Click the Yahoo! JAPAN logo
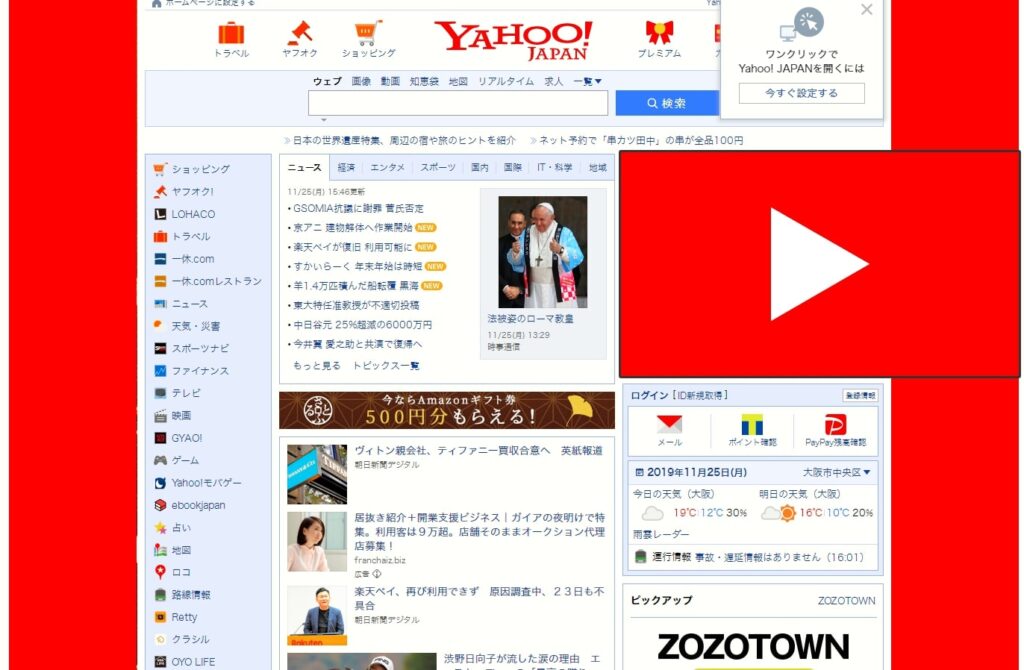This screenshot has width=1024, height=670. pos(513,40)
